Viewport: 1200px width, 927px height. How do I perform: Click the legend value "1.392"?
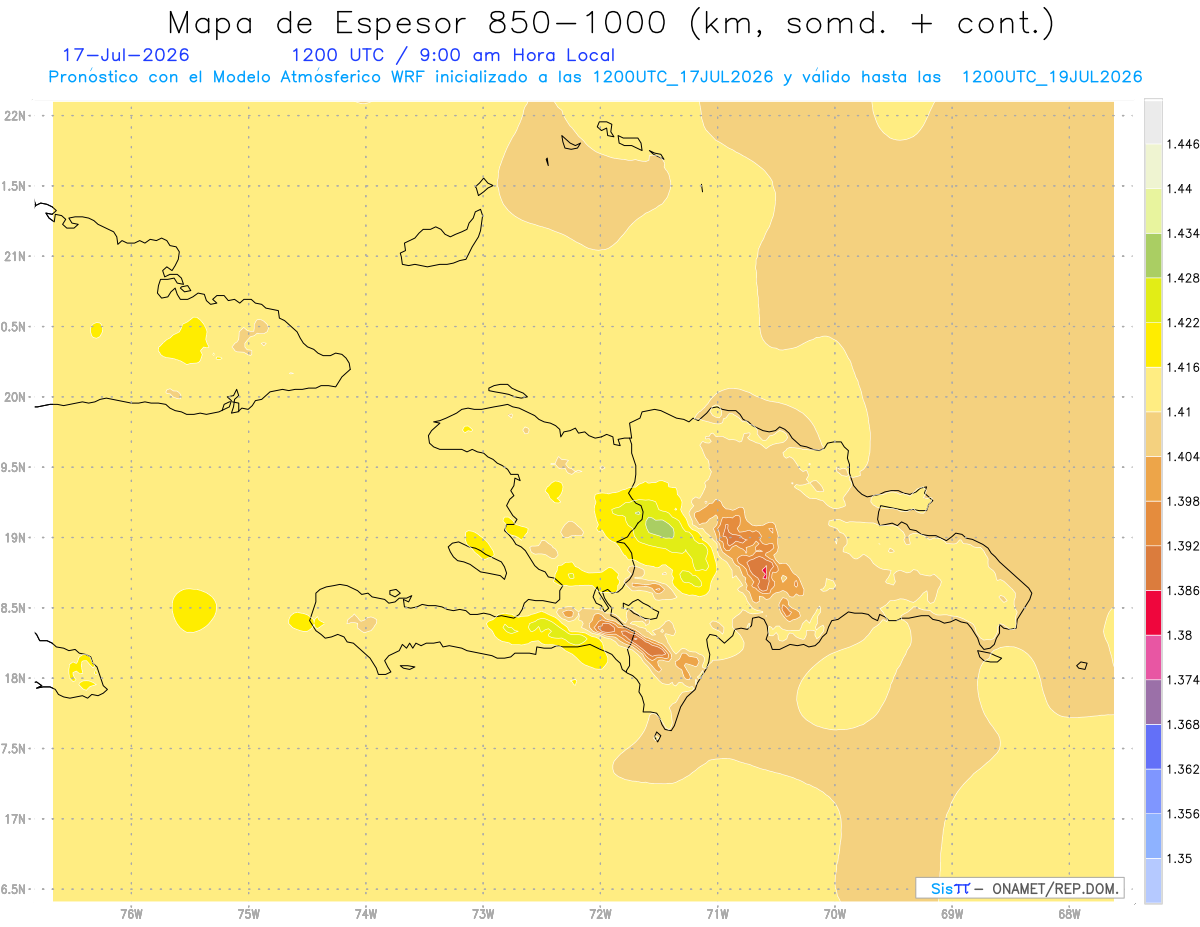coord(1183,546)
